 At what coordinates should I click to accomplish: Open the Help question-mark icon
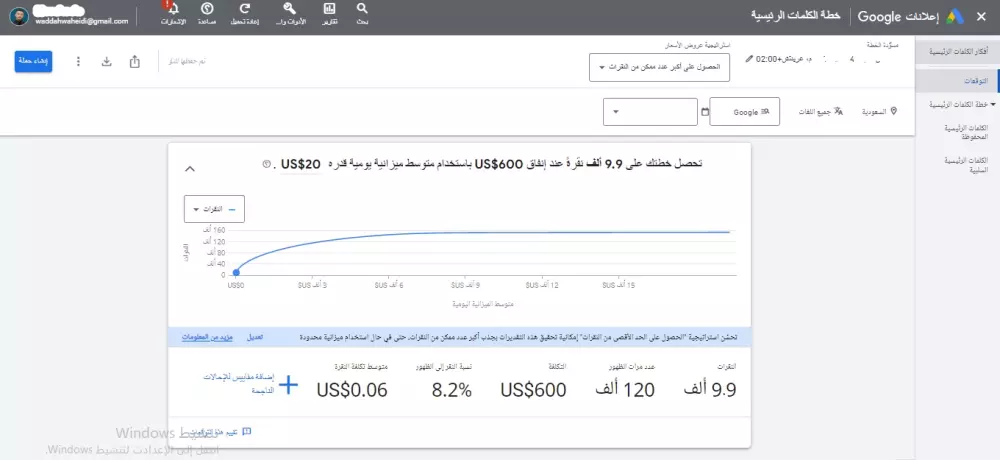pos(207,9)
